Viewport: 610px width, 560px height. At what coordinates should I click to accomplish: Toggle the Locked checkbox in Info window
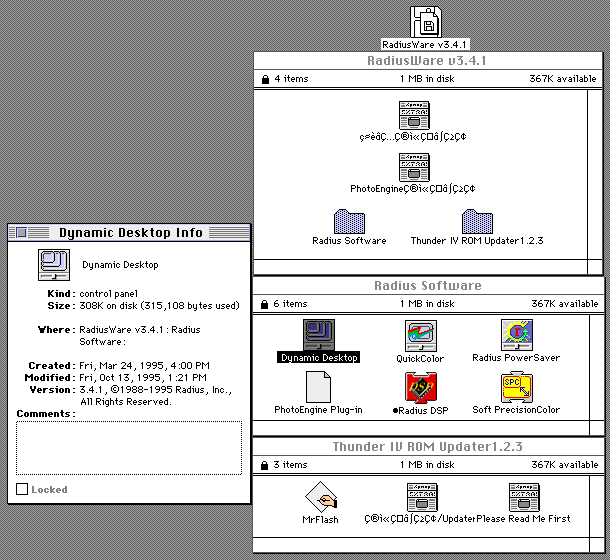[22, 489]
